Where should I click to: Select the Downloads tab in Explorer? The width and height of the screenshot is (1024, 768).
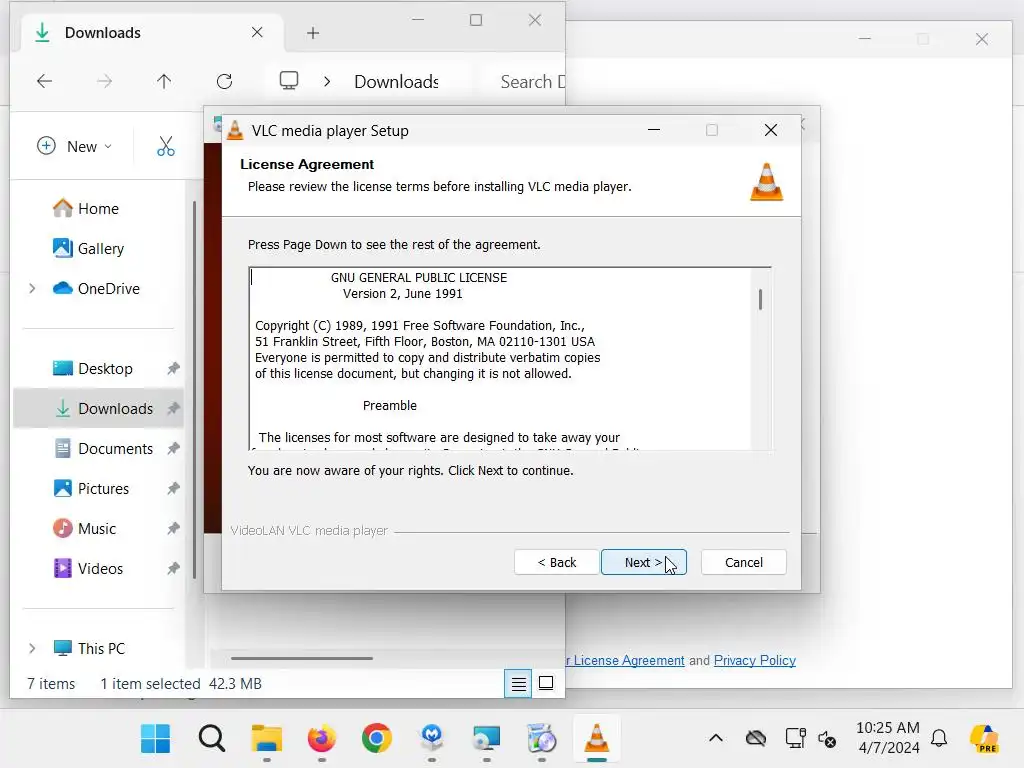pyautogui.click(x=150, y=33)
